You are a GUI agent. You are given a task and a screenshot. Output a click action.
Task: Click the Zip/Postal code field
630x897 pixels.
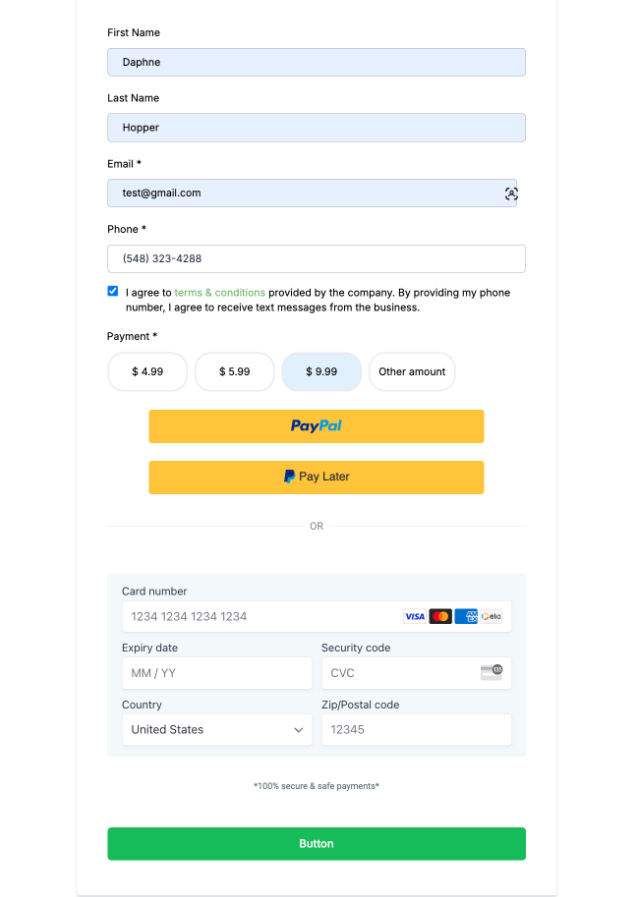tap(416, 730)
